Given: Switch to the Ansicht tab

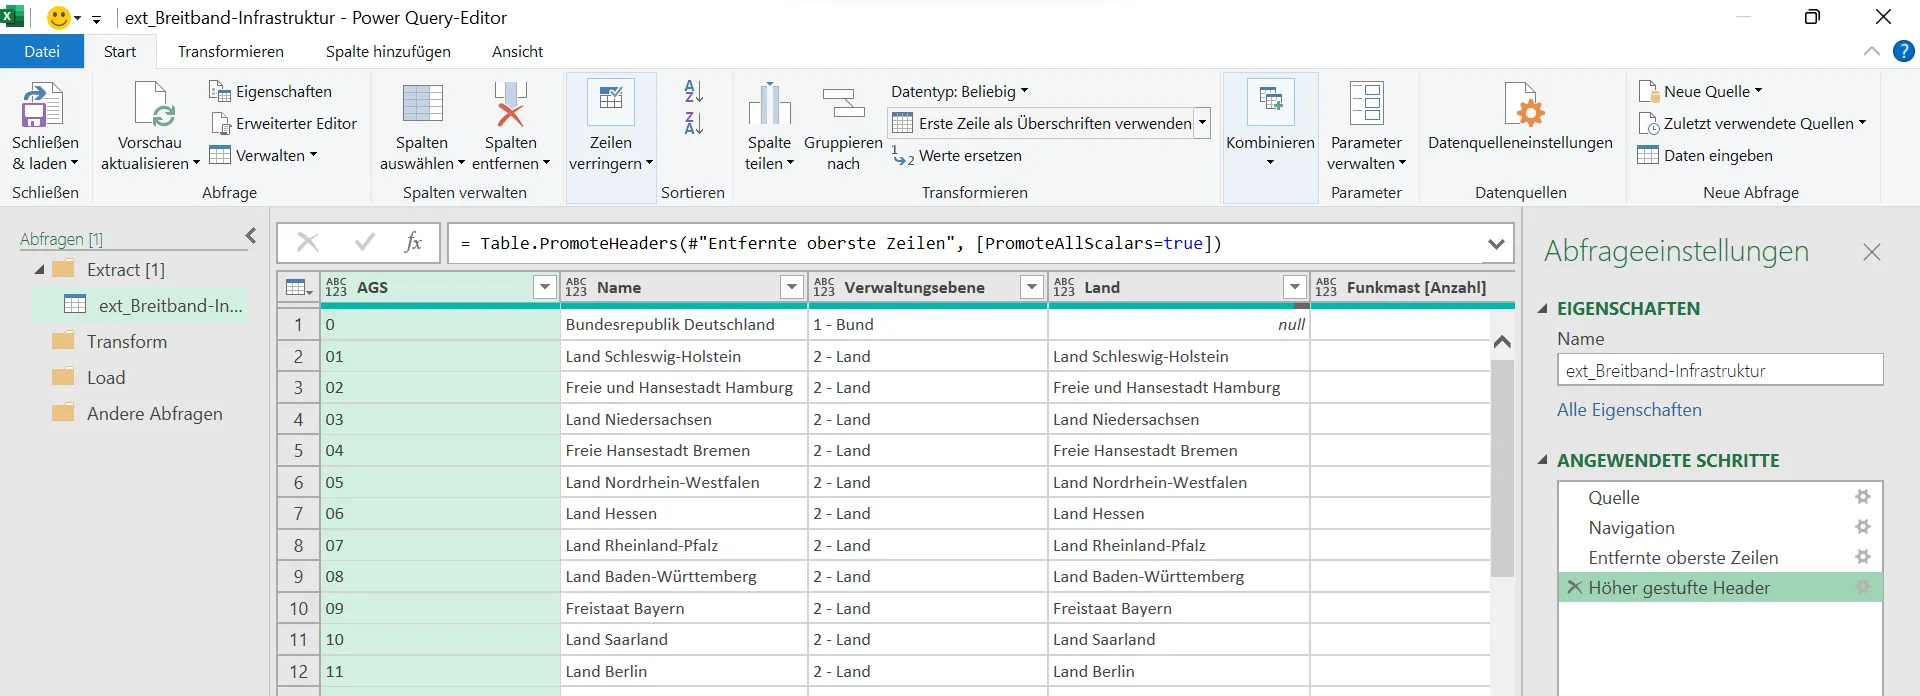Looking at the screenshot, I should pyautogui.click(x=517, y=51).
